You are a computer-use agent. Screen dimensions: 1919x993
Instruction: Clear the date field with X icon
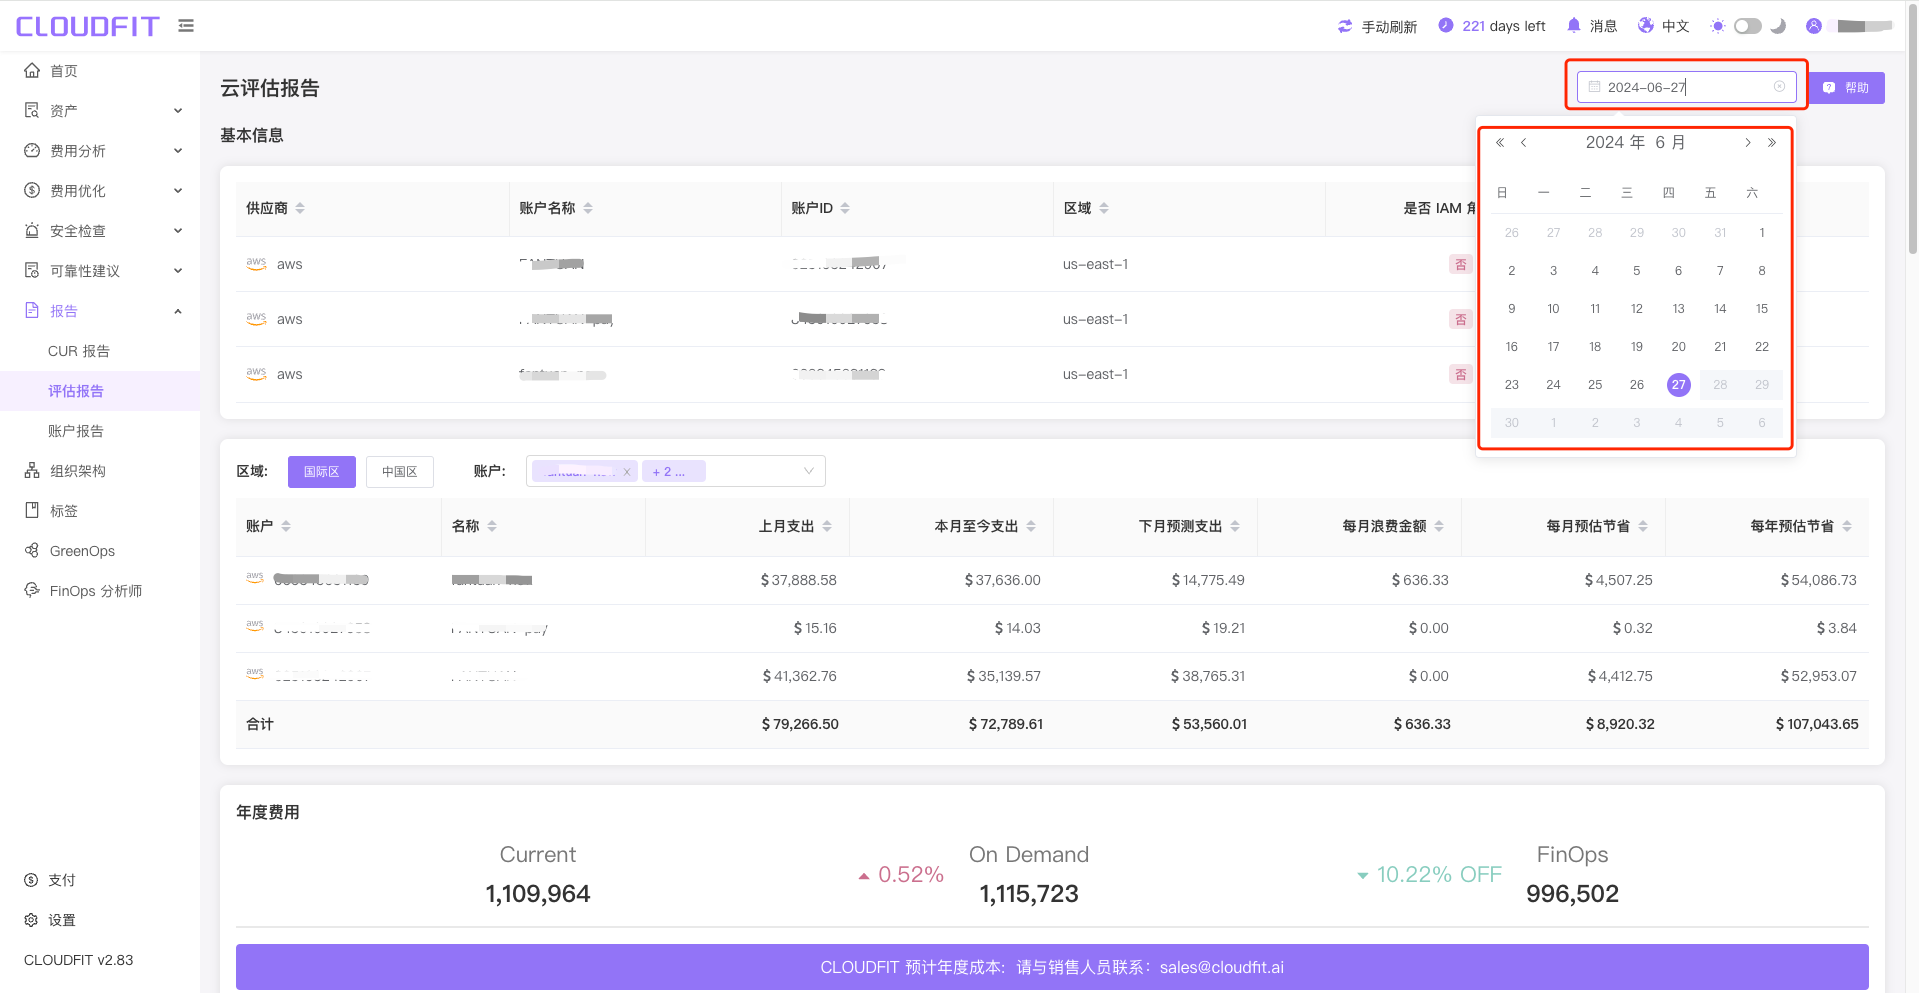1779,87
